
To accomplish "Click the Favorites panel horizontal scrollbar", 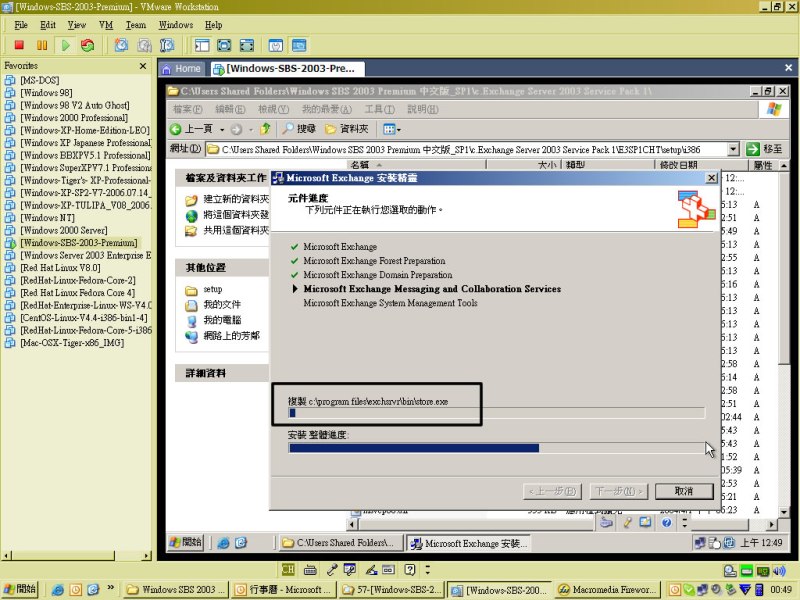I will pos(77,555).
